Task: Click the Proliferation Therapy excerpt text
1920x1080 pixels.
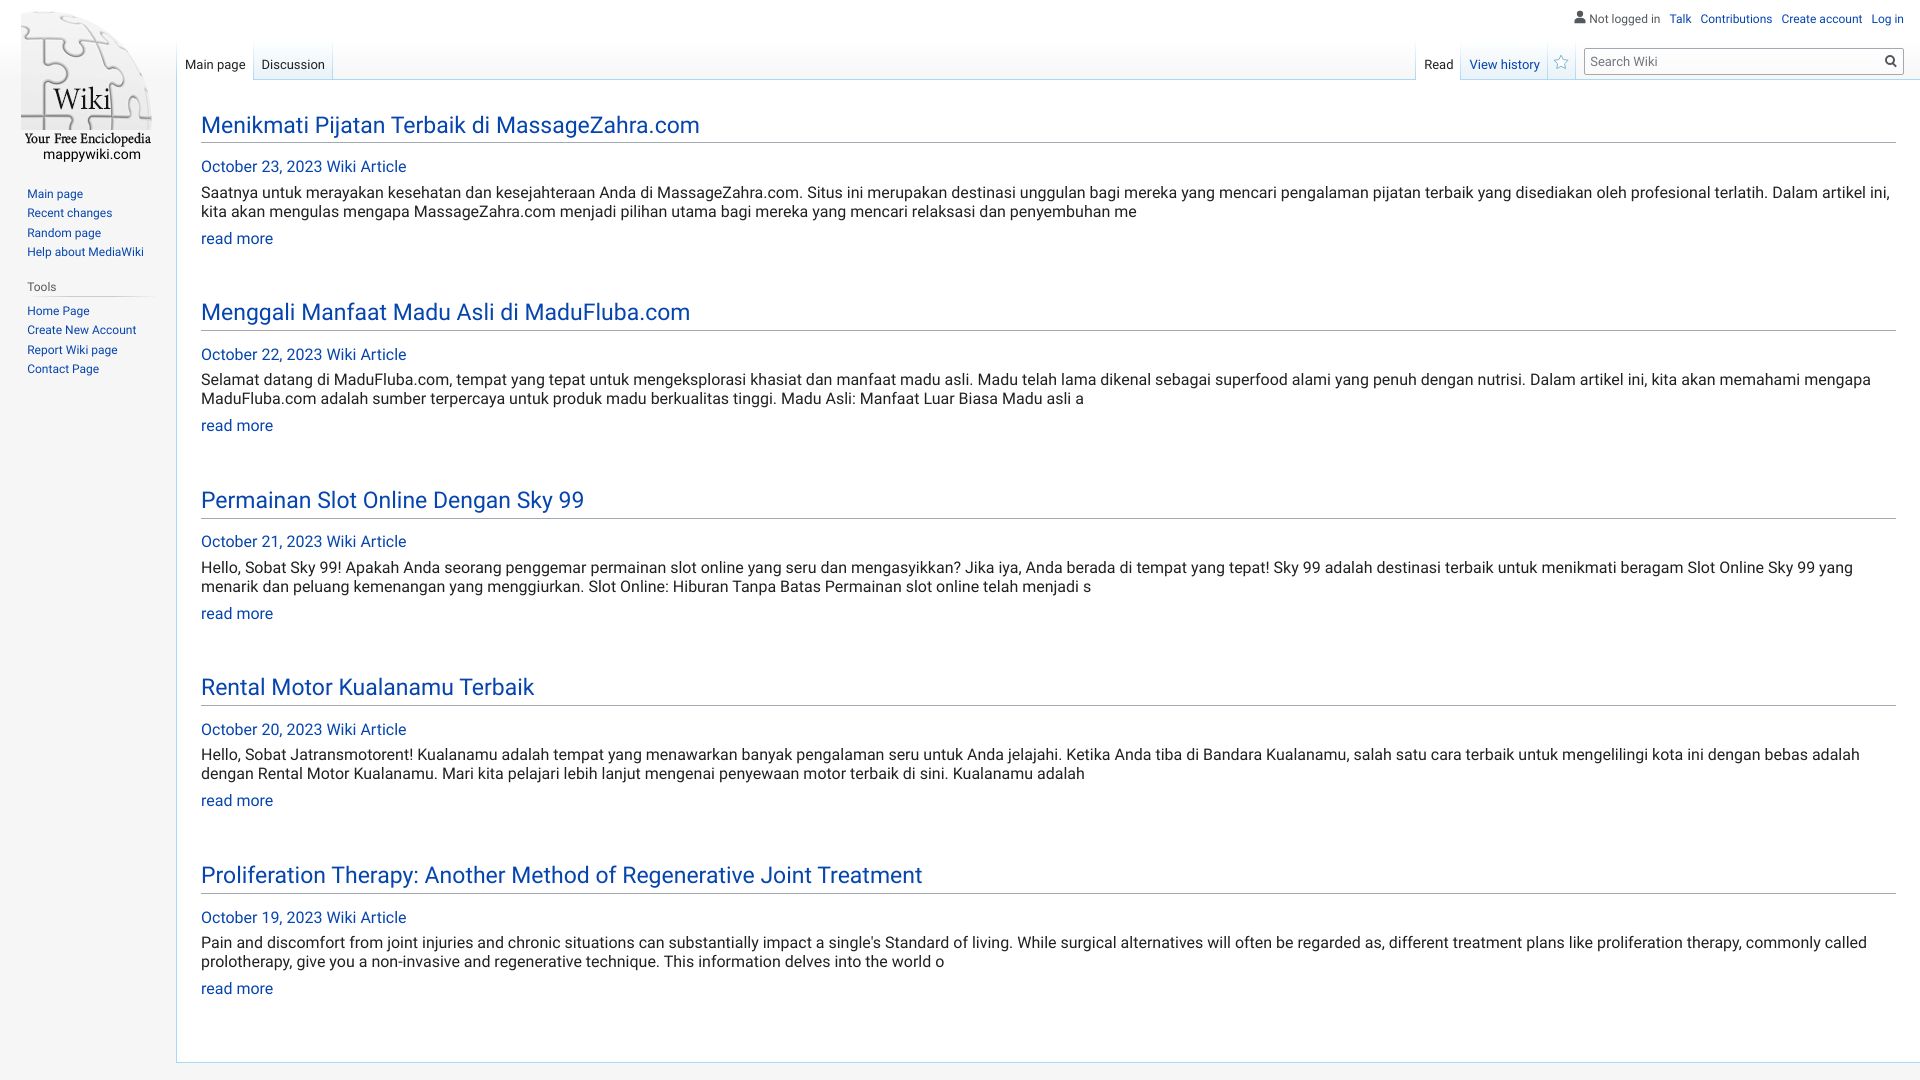Action: click(x=1034, y=952)
